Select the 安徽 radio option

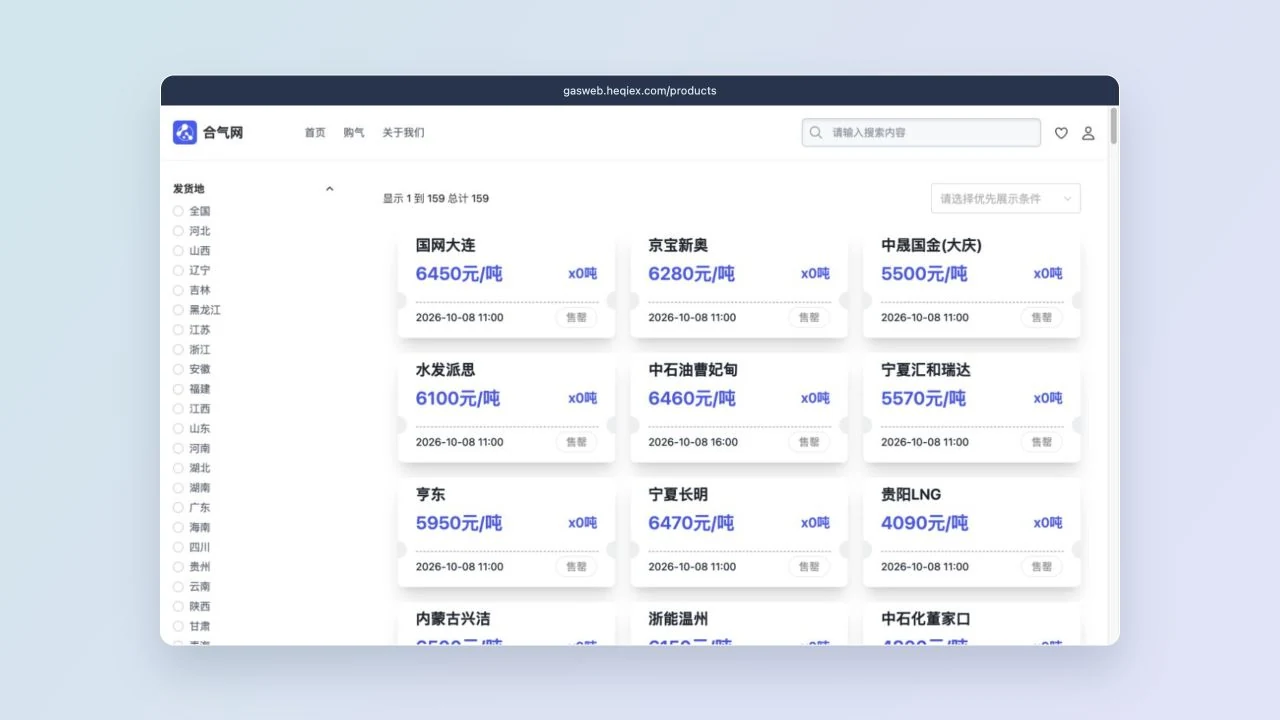pos(178,369)
